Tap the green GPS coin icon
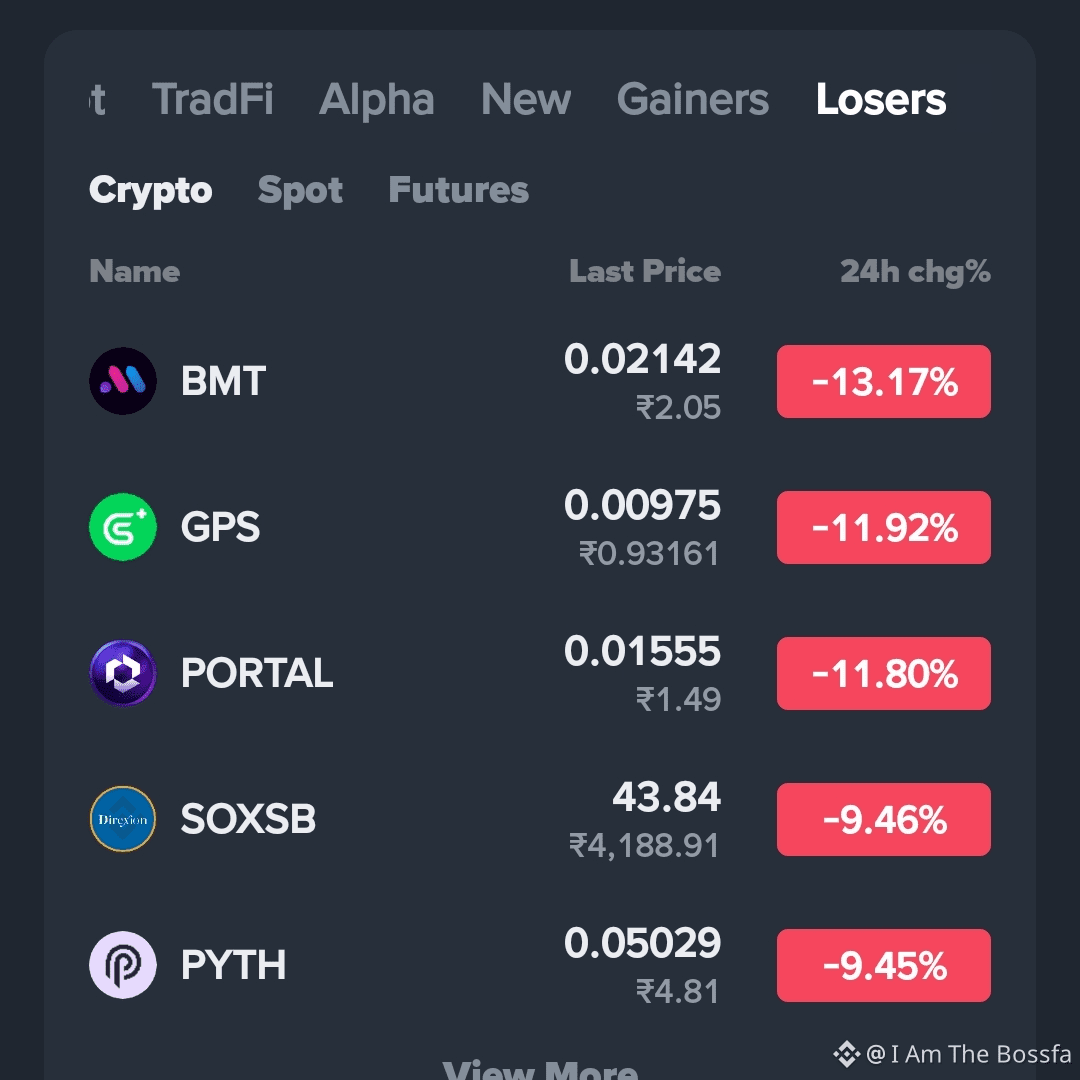The height and width of the screenshot is (1080, 1080). coord(123,527)
